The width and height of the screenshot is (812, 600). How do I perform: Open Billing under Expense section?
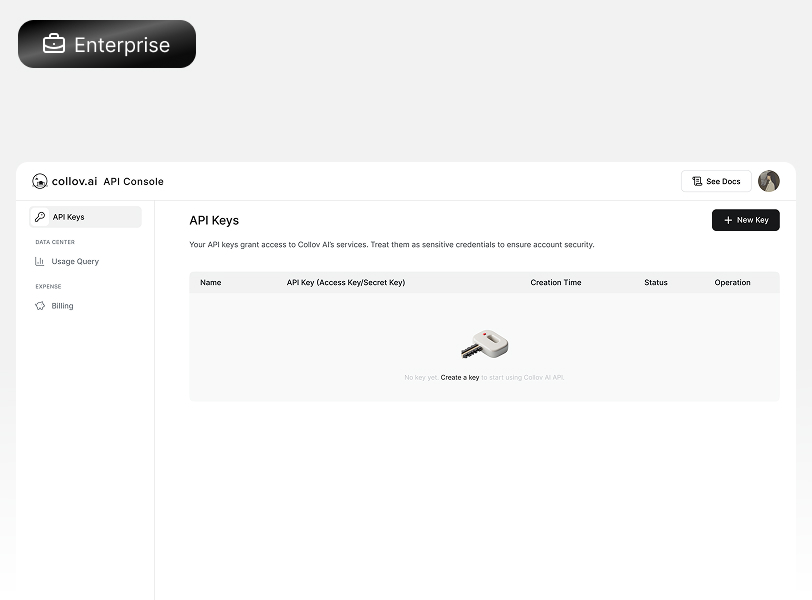coord(62,305)
